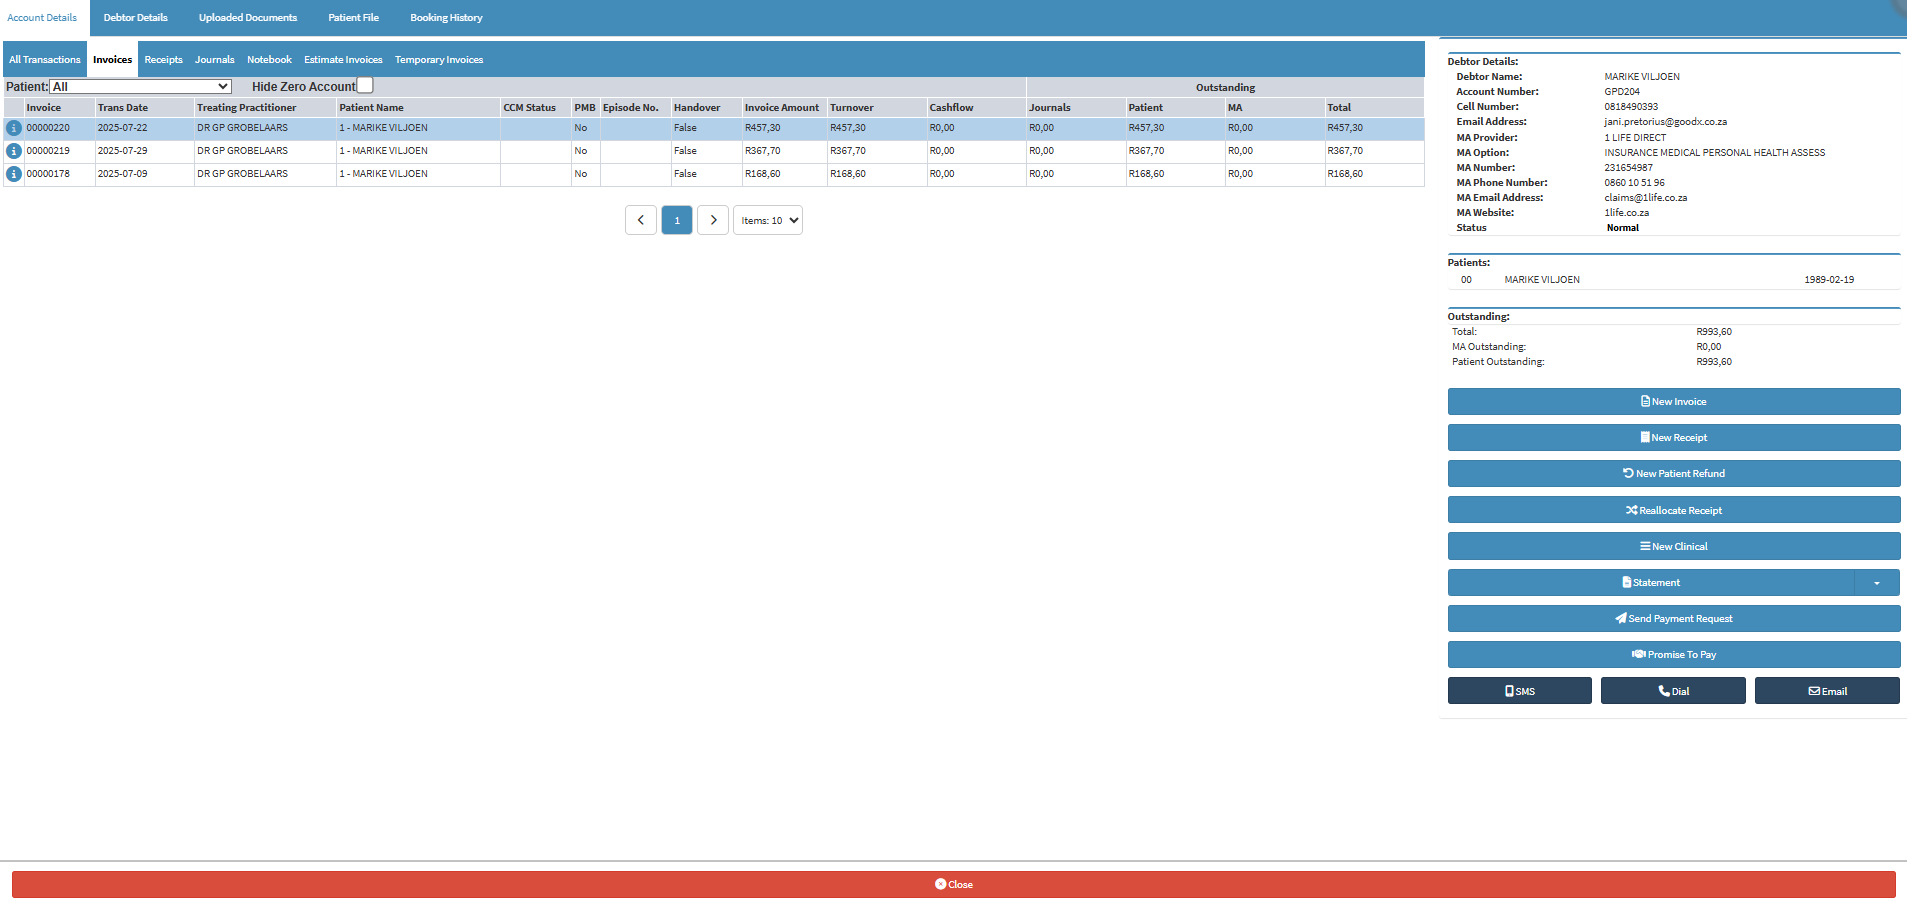Select page 1 in pagination
This screenshot has height=903, width=1907.
pyautogui.click(x=677, y=220)
